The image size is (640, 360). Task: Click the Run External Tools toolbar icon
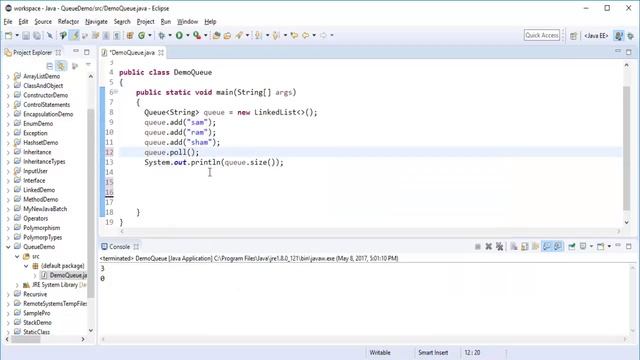coord(197,36)
